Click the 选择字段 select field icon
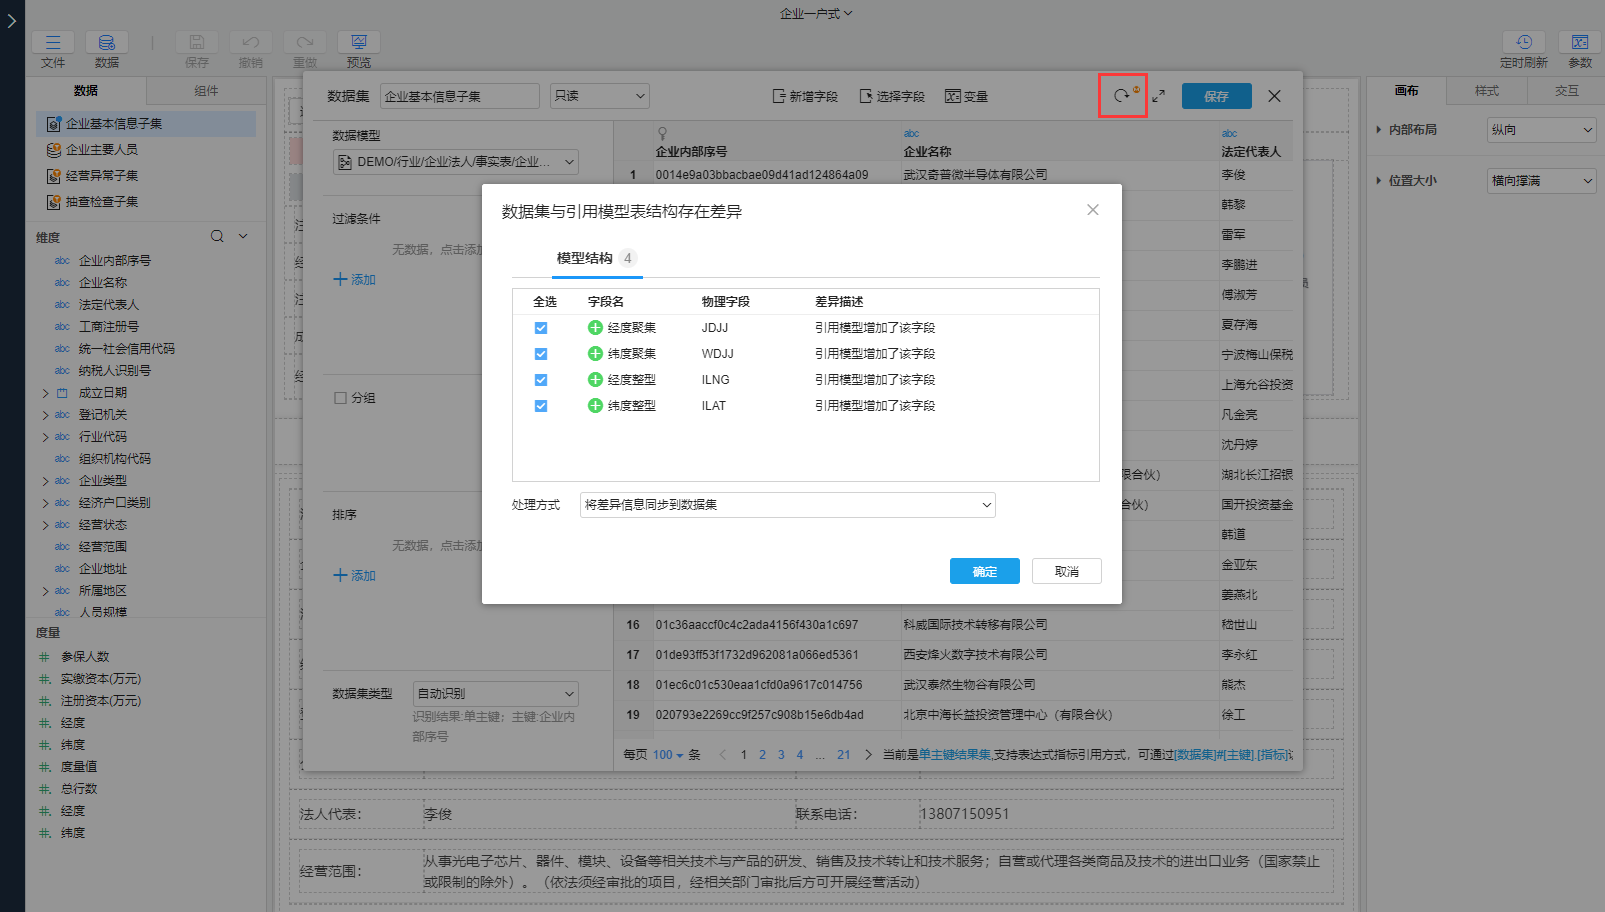The width and height of the screenshot is (1605, 912). [866, 96]
